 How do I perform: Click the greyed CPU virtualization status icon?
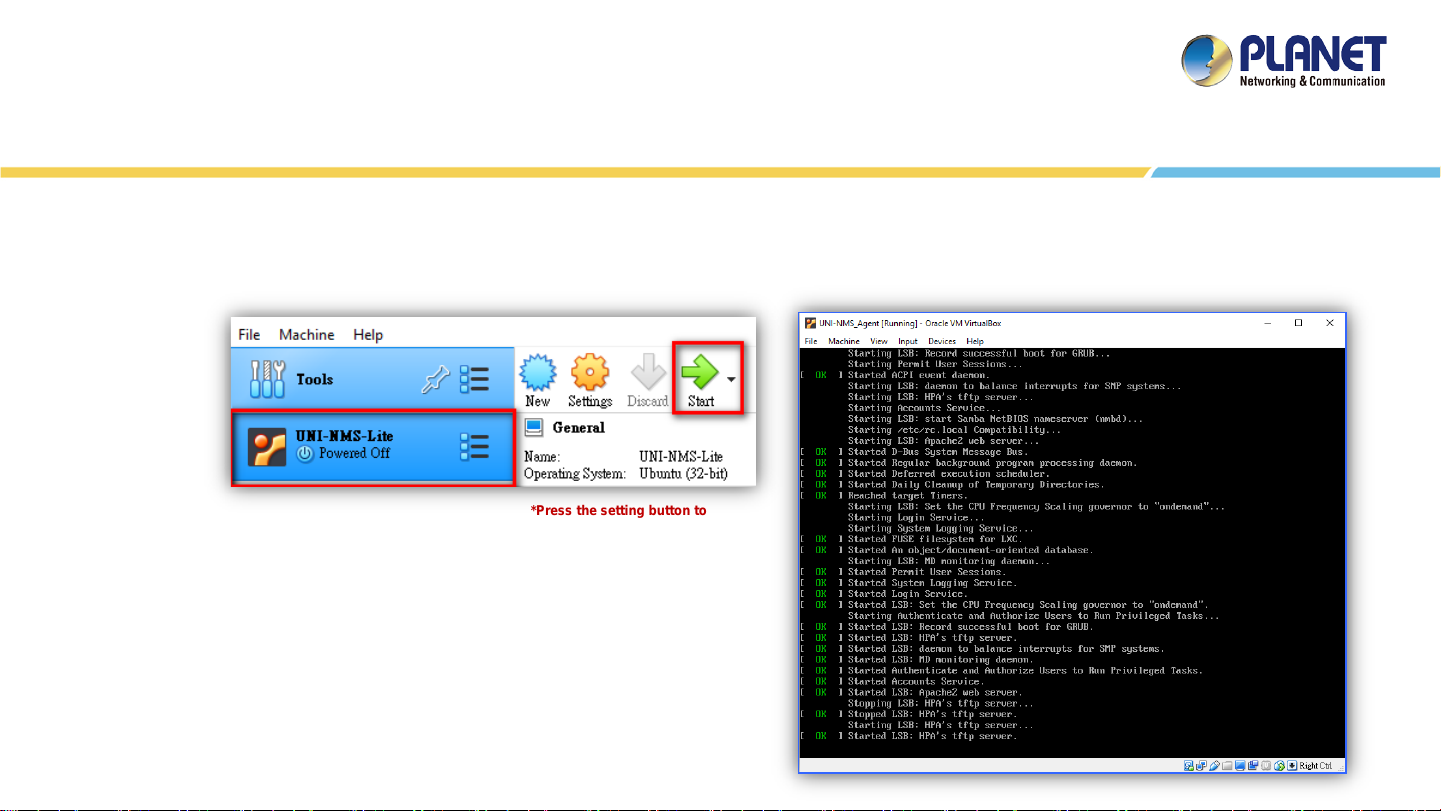1266,765
